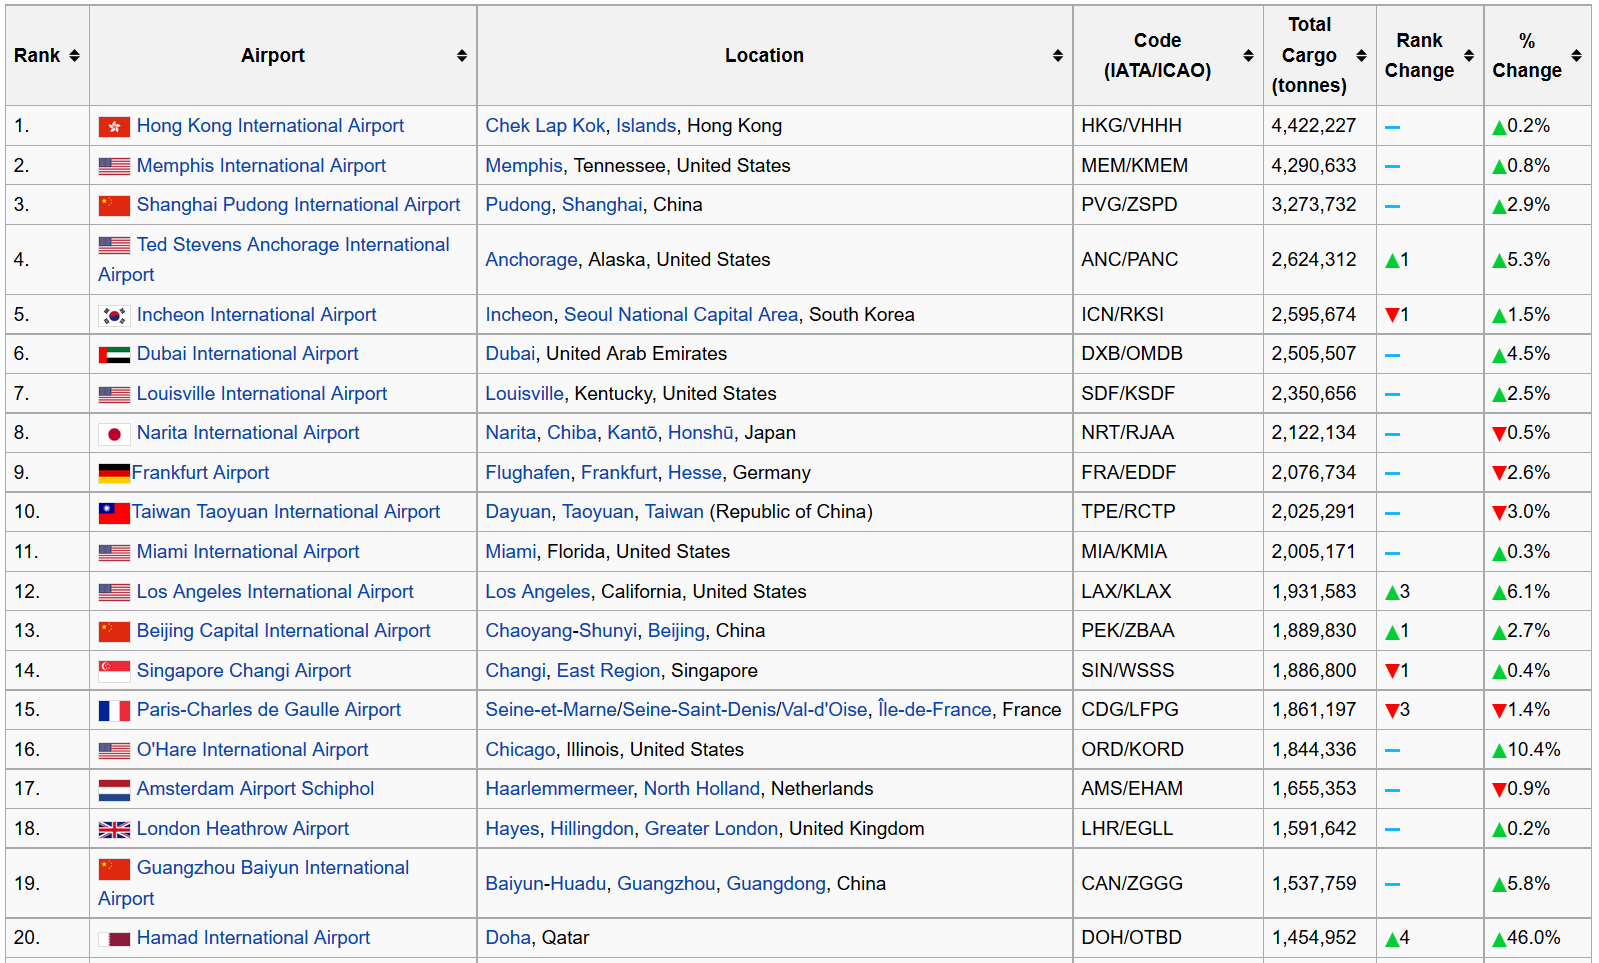Screen dimensions: 1599x963
Task: Click the US flag beside Memphis International Airport
Action: coord(114,167)
